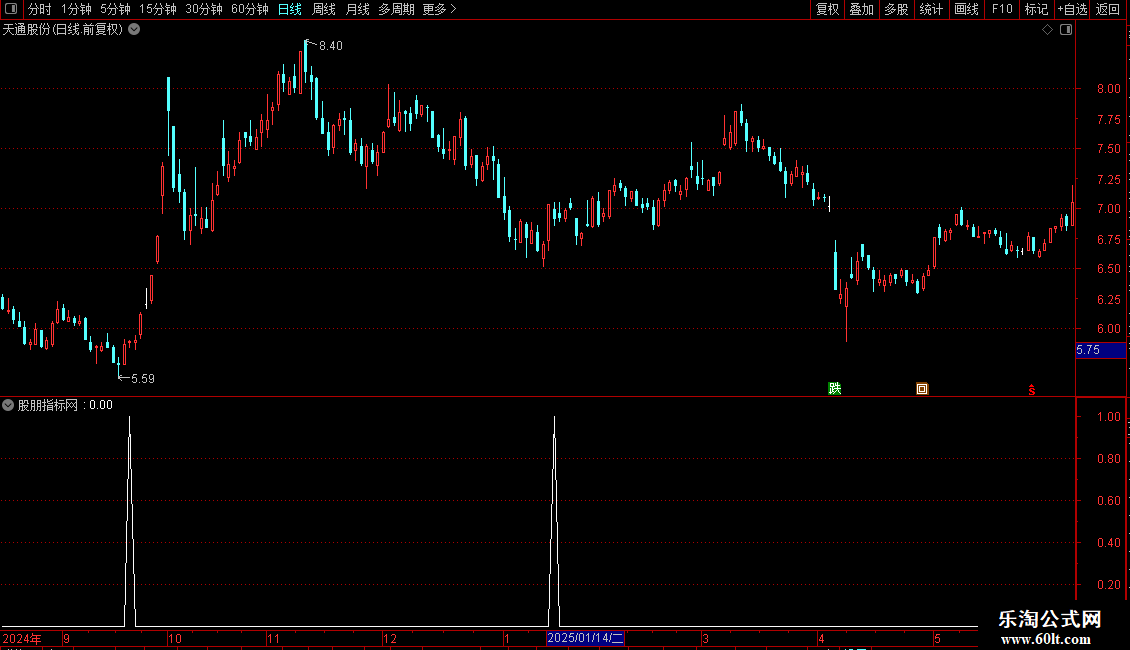Image resolution: width=1130 pixels, height=650 pixels.
Task: Click the 2024年 label on time axis
Action: (22, 638)
